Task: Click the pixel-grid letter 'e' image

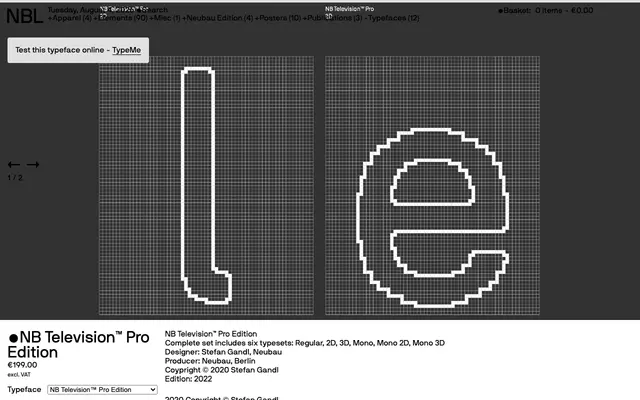Action: pyautogui.click(x=432, y=186)
